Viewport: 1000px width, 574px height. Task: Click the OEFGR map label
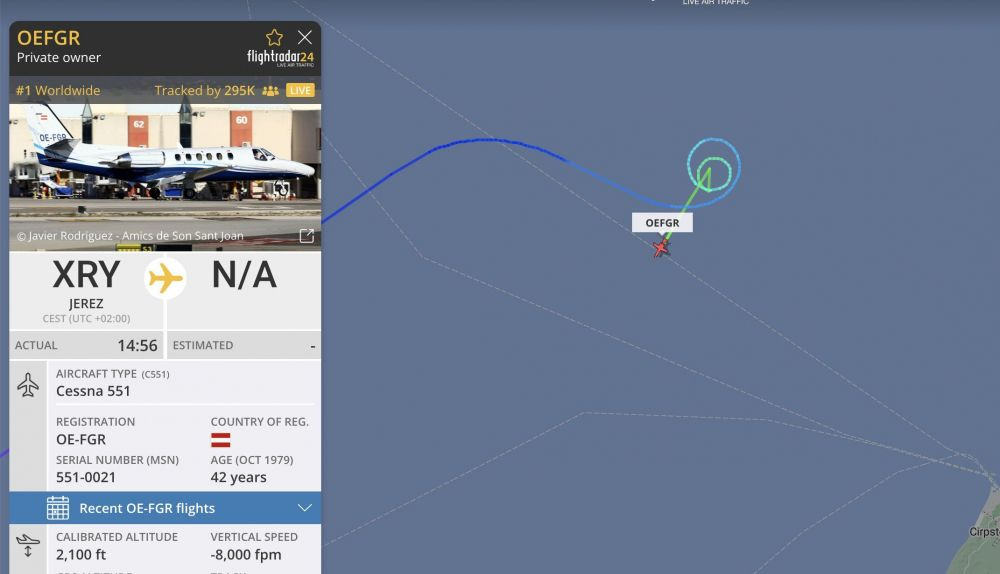[x=662, y=223]
